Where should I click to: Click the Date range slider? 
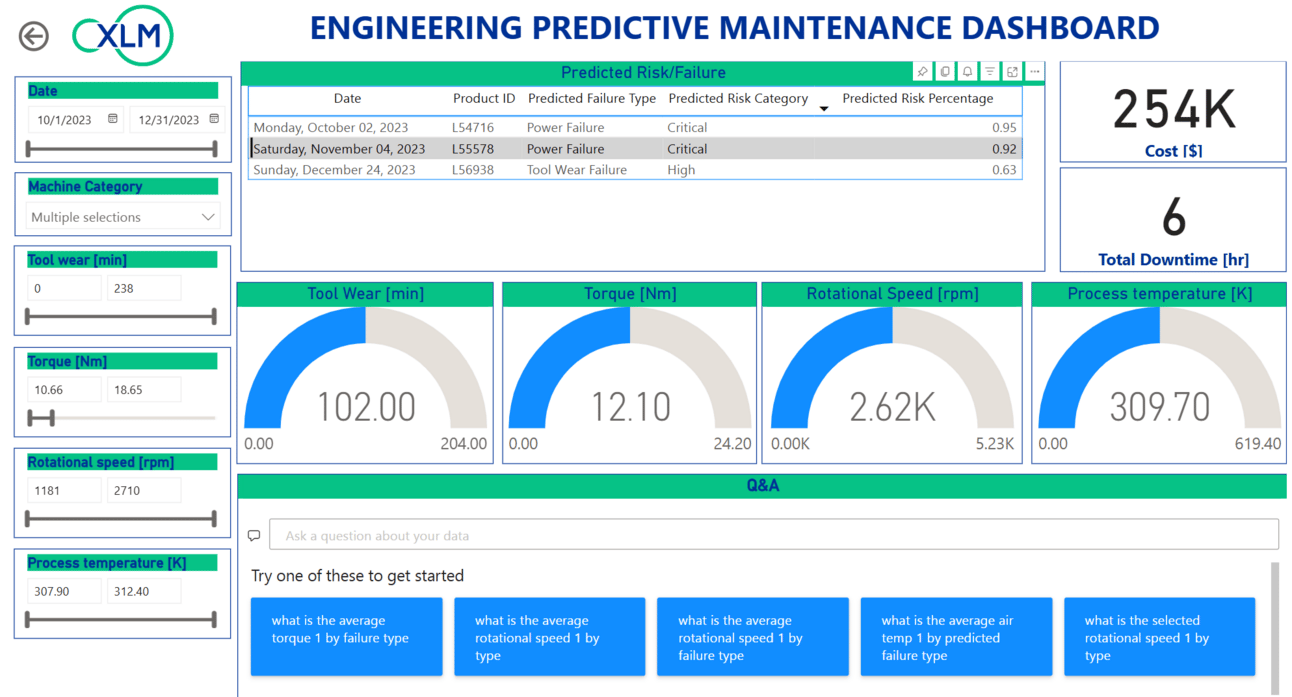pos(121,149)
